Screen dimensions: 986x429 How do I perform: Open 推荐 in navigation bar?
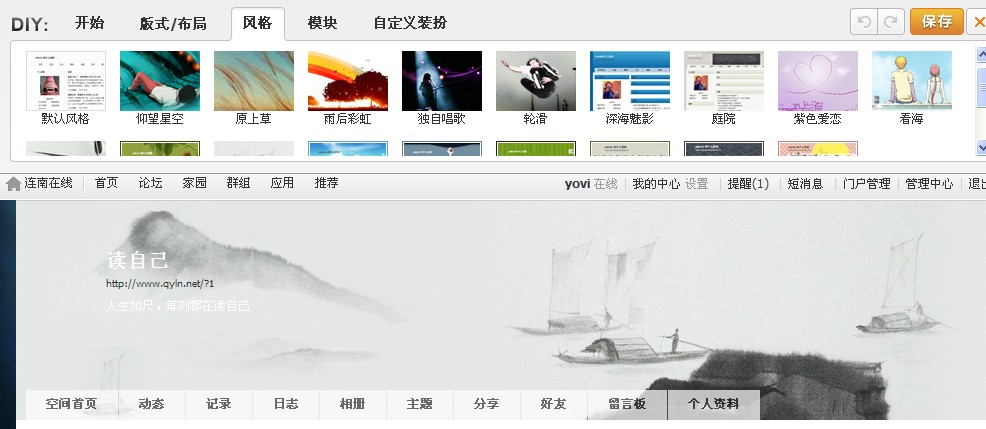(326, 183)
